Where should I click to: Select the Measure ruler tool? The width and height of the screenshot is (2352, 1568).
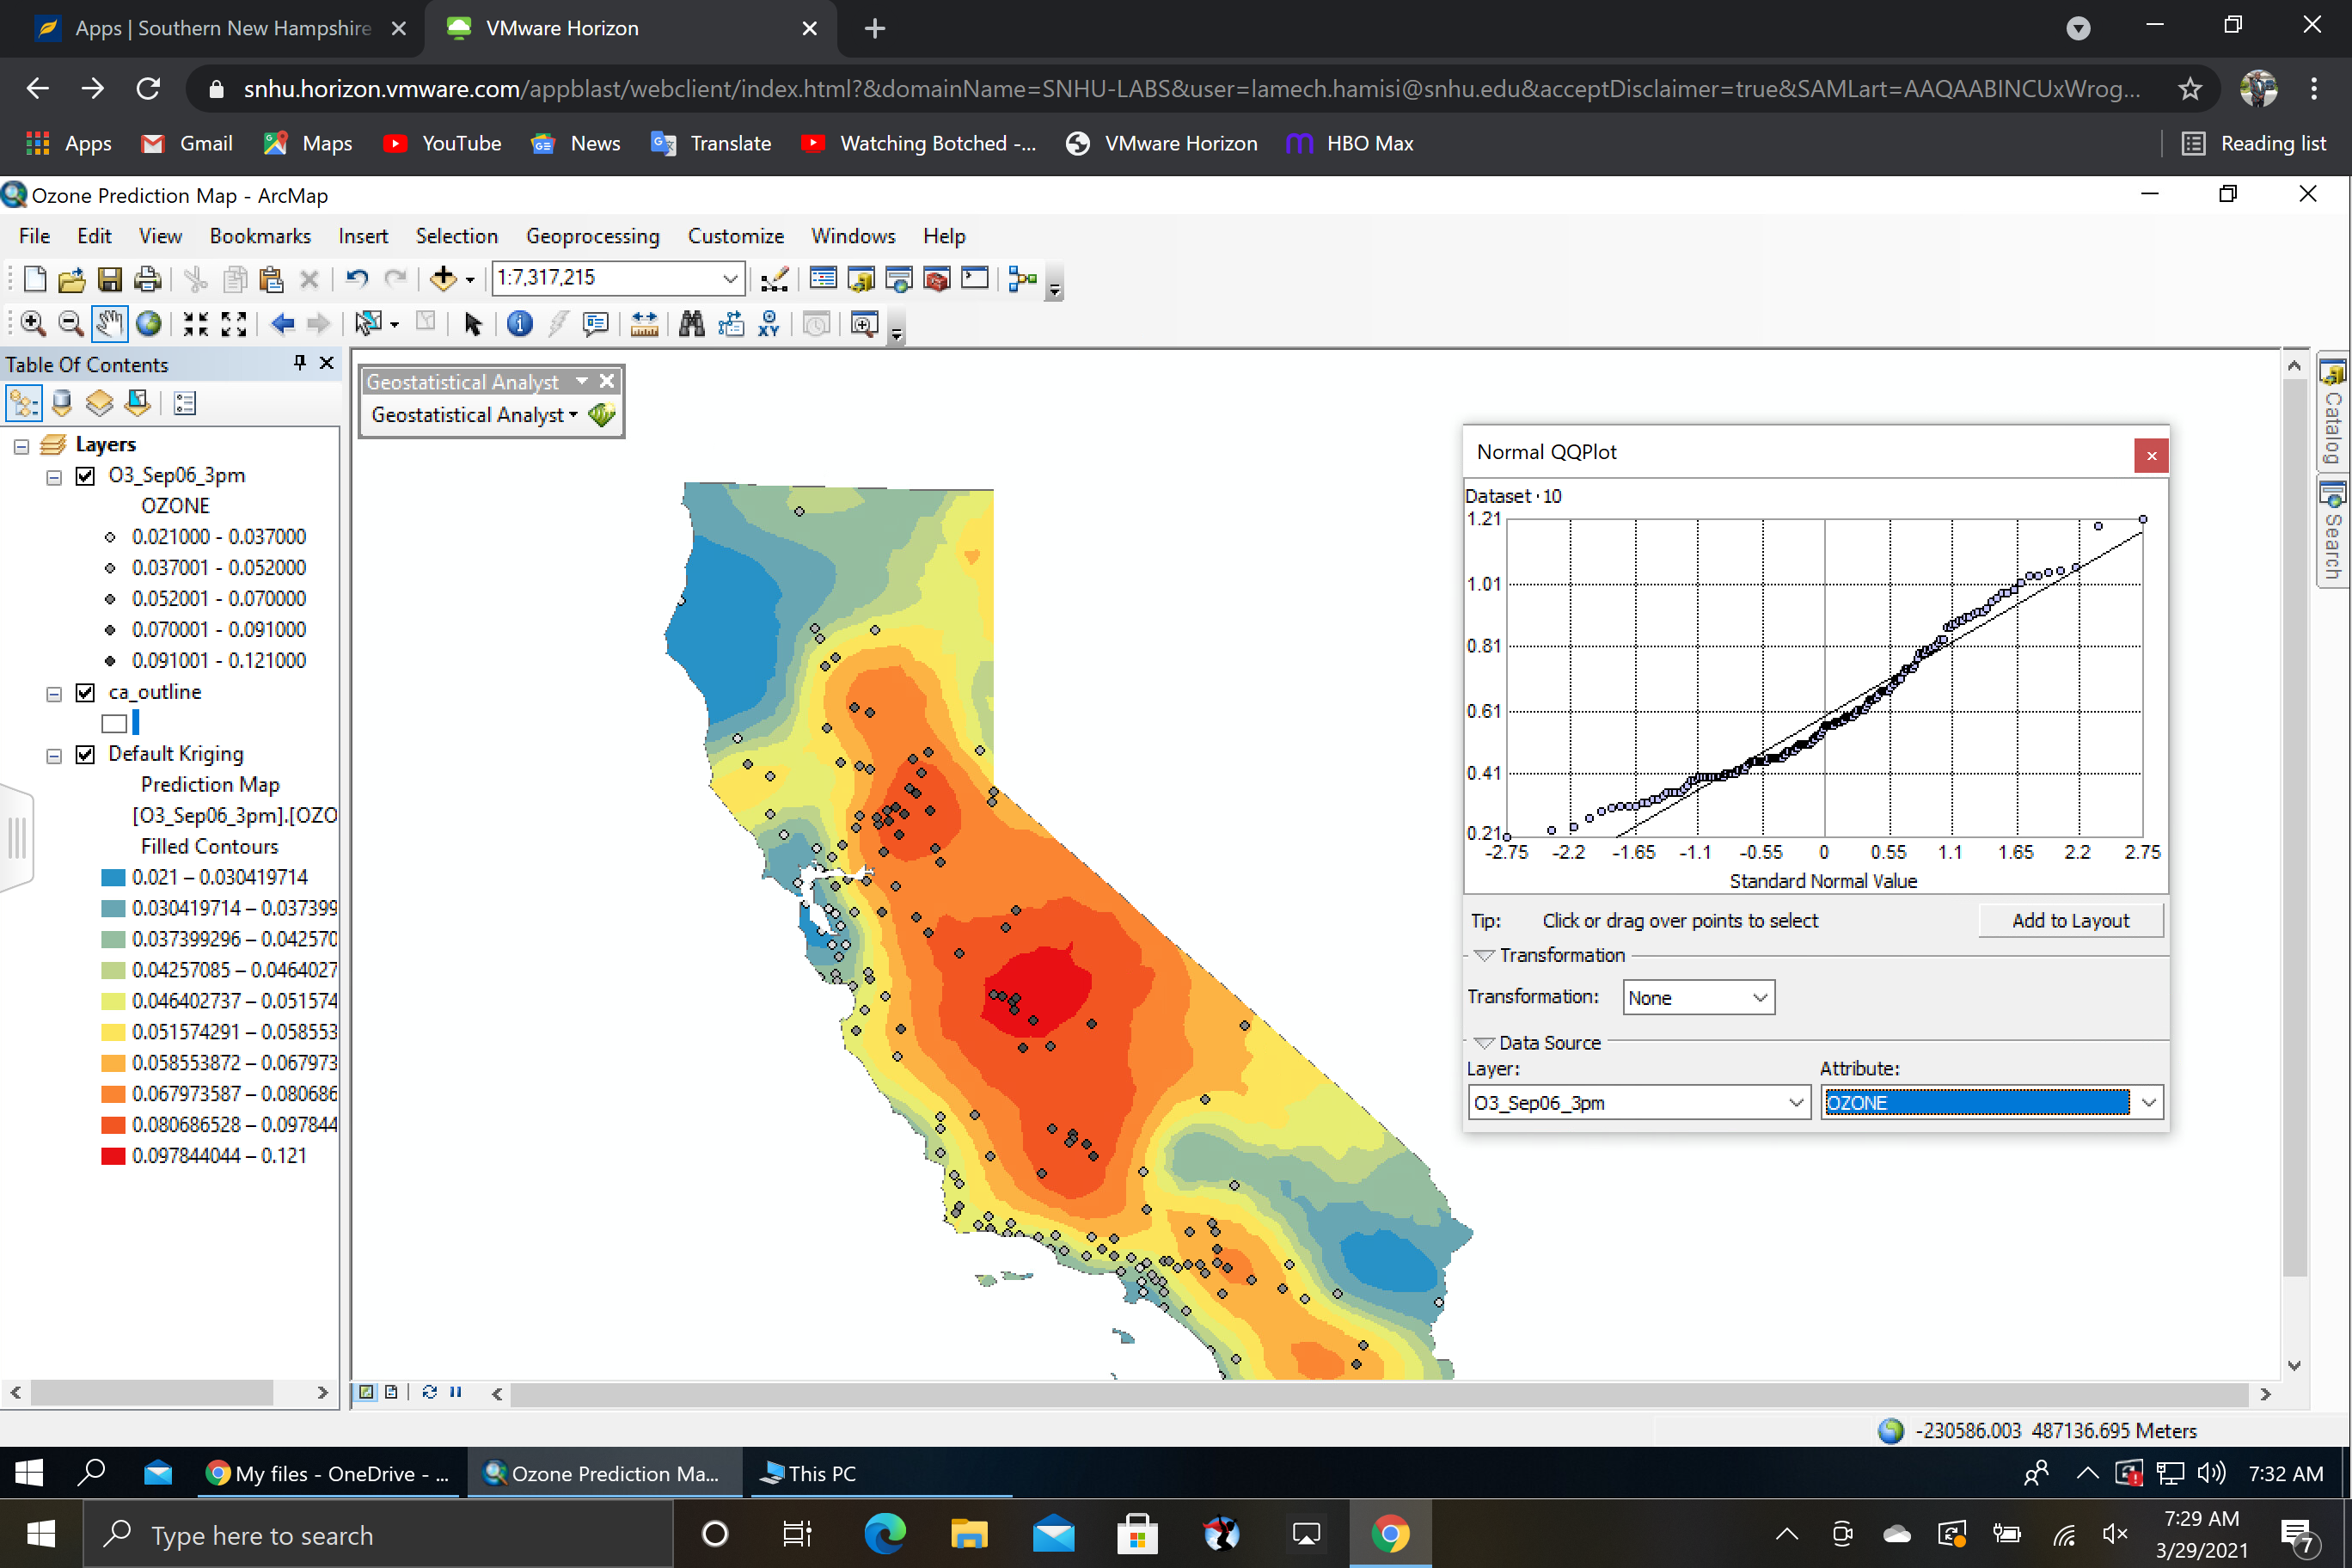tap(644, 324)
